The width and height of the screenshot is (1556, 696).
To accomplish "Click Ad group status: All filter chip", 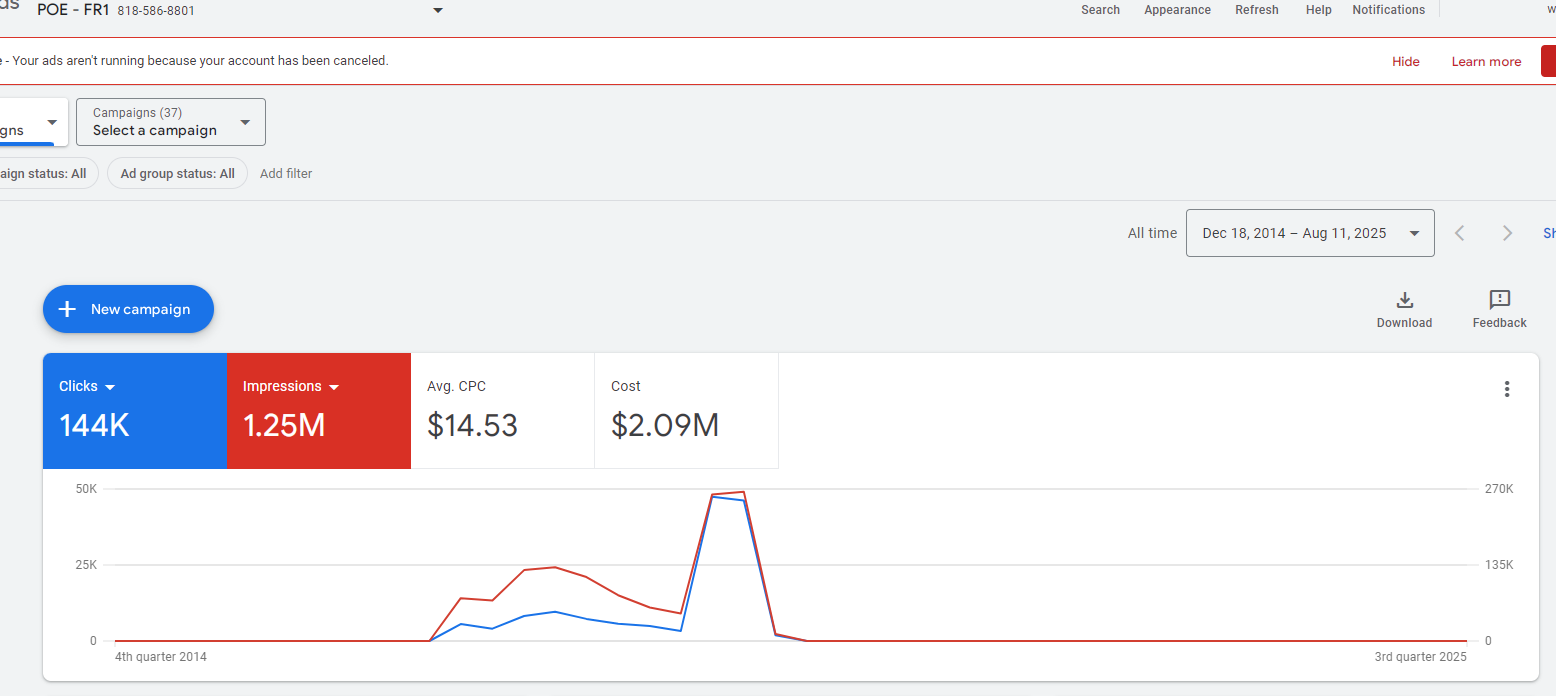I will [x=177, y=173].
